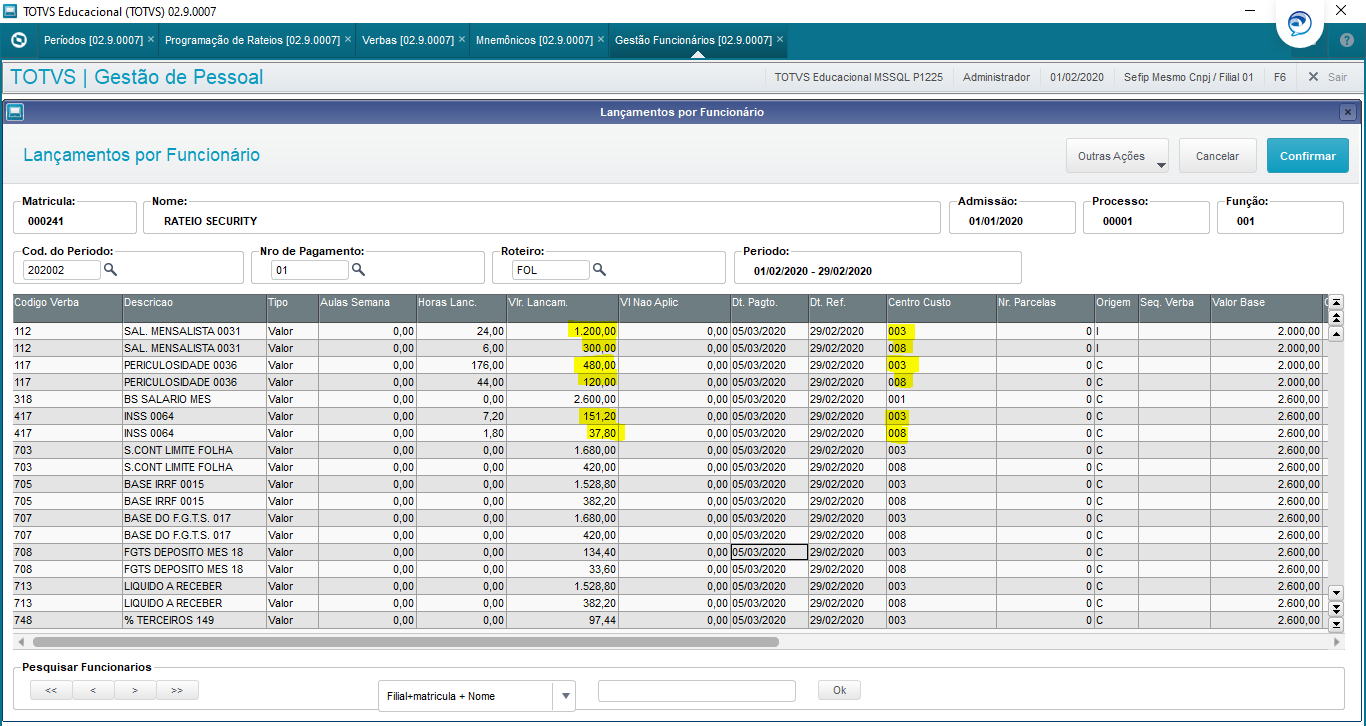The width and height of the screenshot is (1366, 726).
Task: Click the RATEIO SECURITY name field
Action: point(543,220)
